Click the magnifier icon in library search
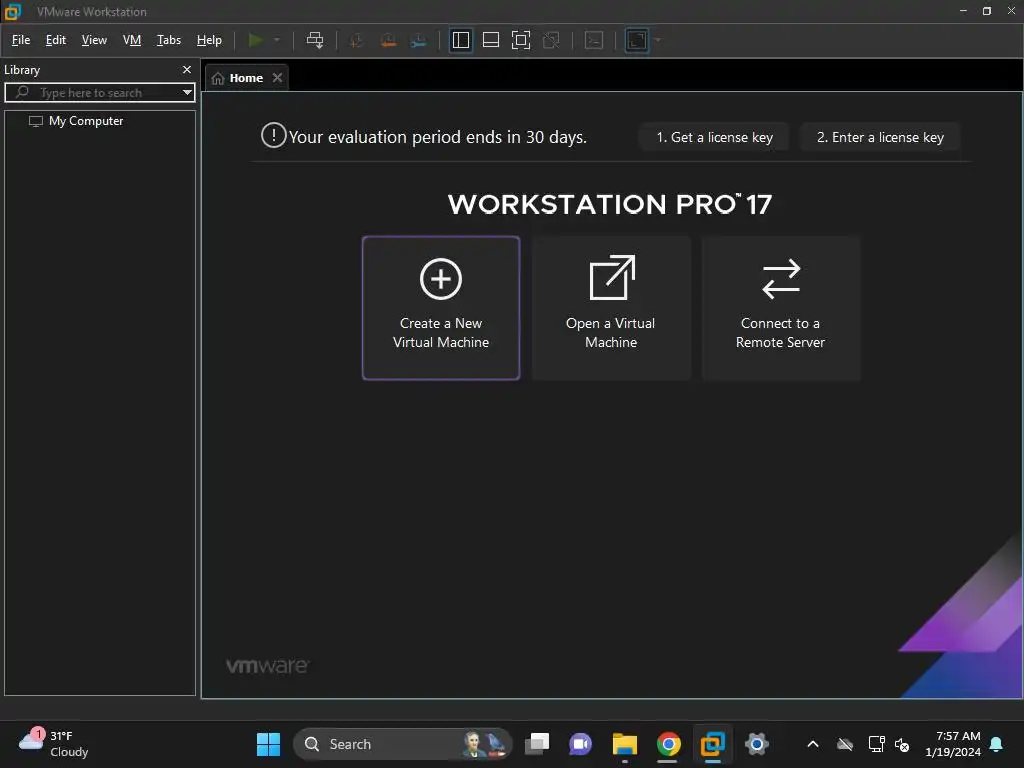This screenshot has height=768, width=1024. (x=22, y=92)
